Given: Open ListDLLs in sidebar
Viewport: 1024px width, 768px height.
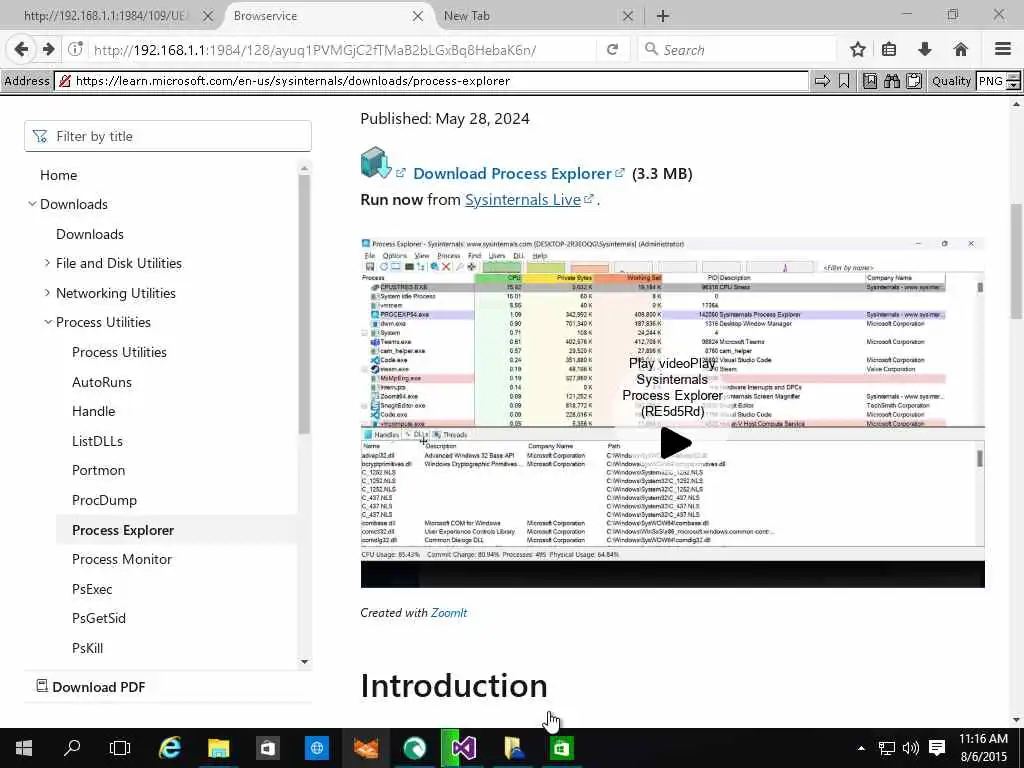Looking at the screenshot, I should tap(97, 441).
